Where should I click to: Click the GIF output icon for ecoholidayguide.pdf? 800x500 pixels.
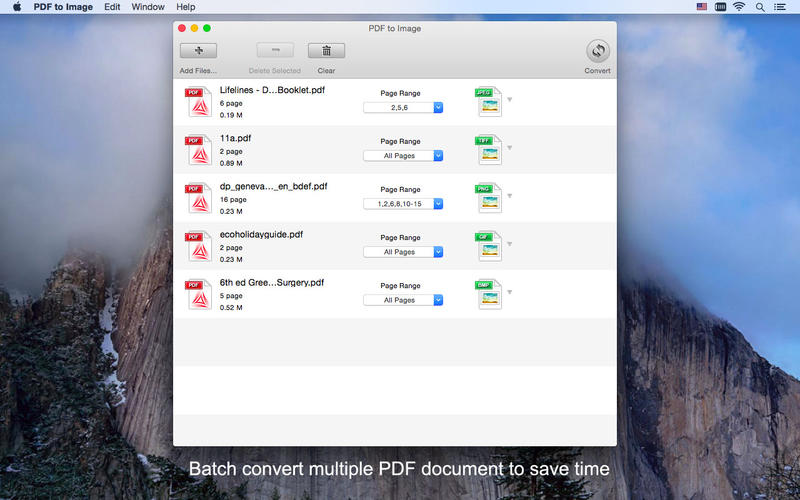[x=489, y=246]
